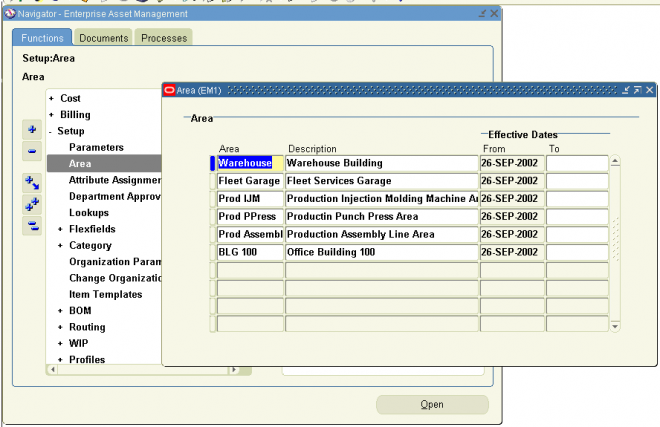The width and height of the screenshot is (660, 427).
Task: Click the Warehouse Building description field
Action: pyautogui.click(x=382, y=163)
